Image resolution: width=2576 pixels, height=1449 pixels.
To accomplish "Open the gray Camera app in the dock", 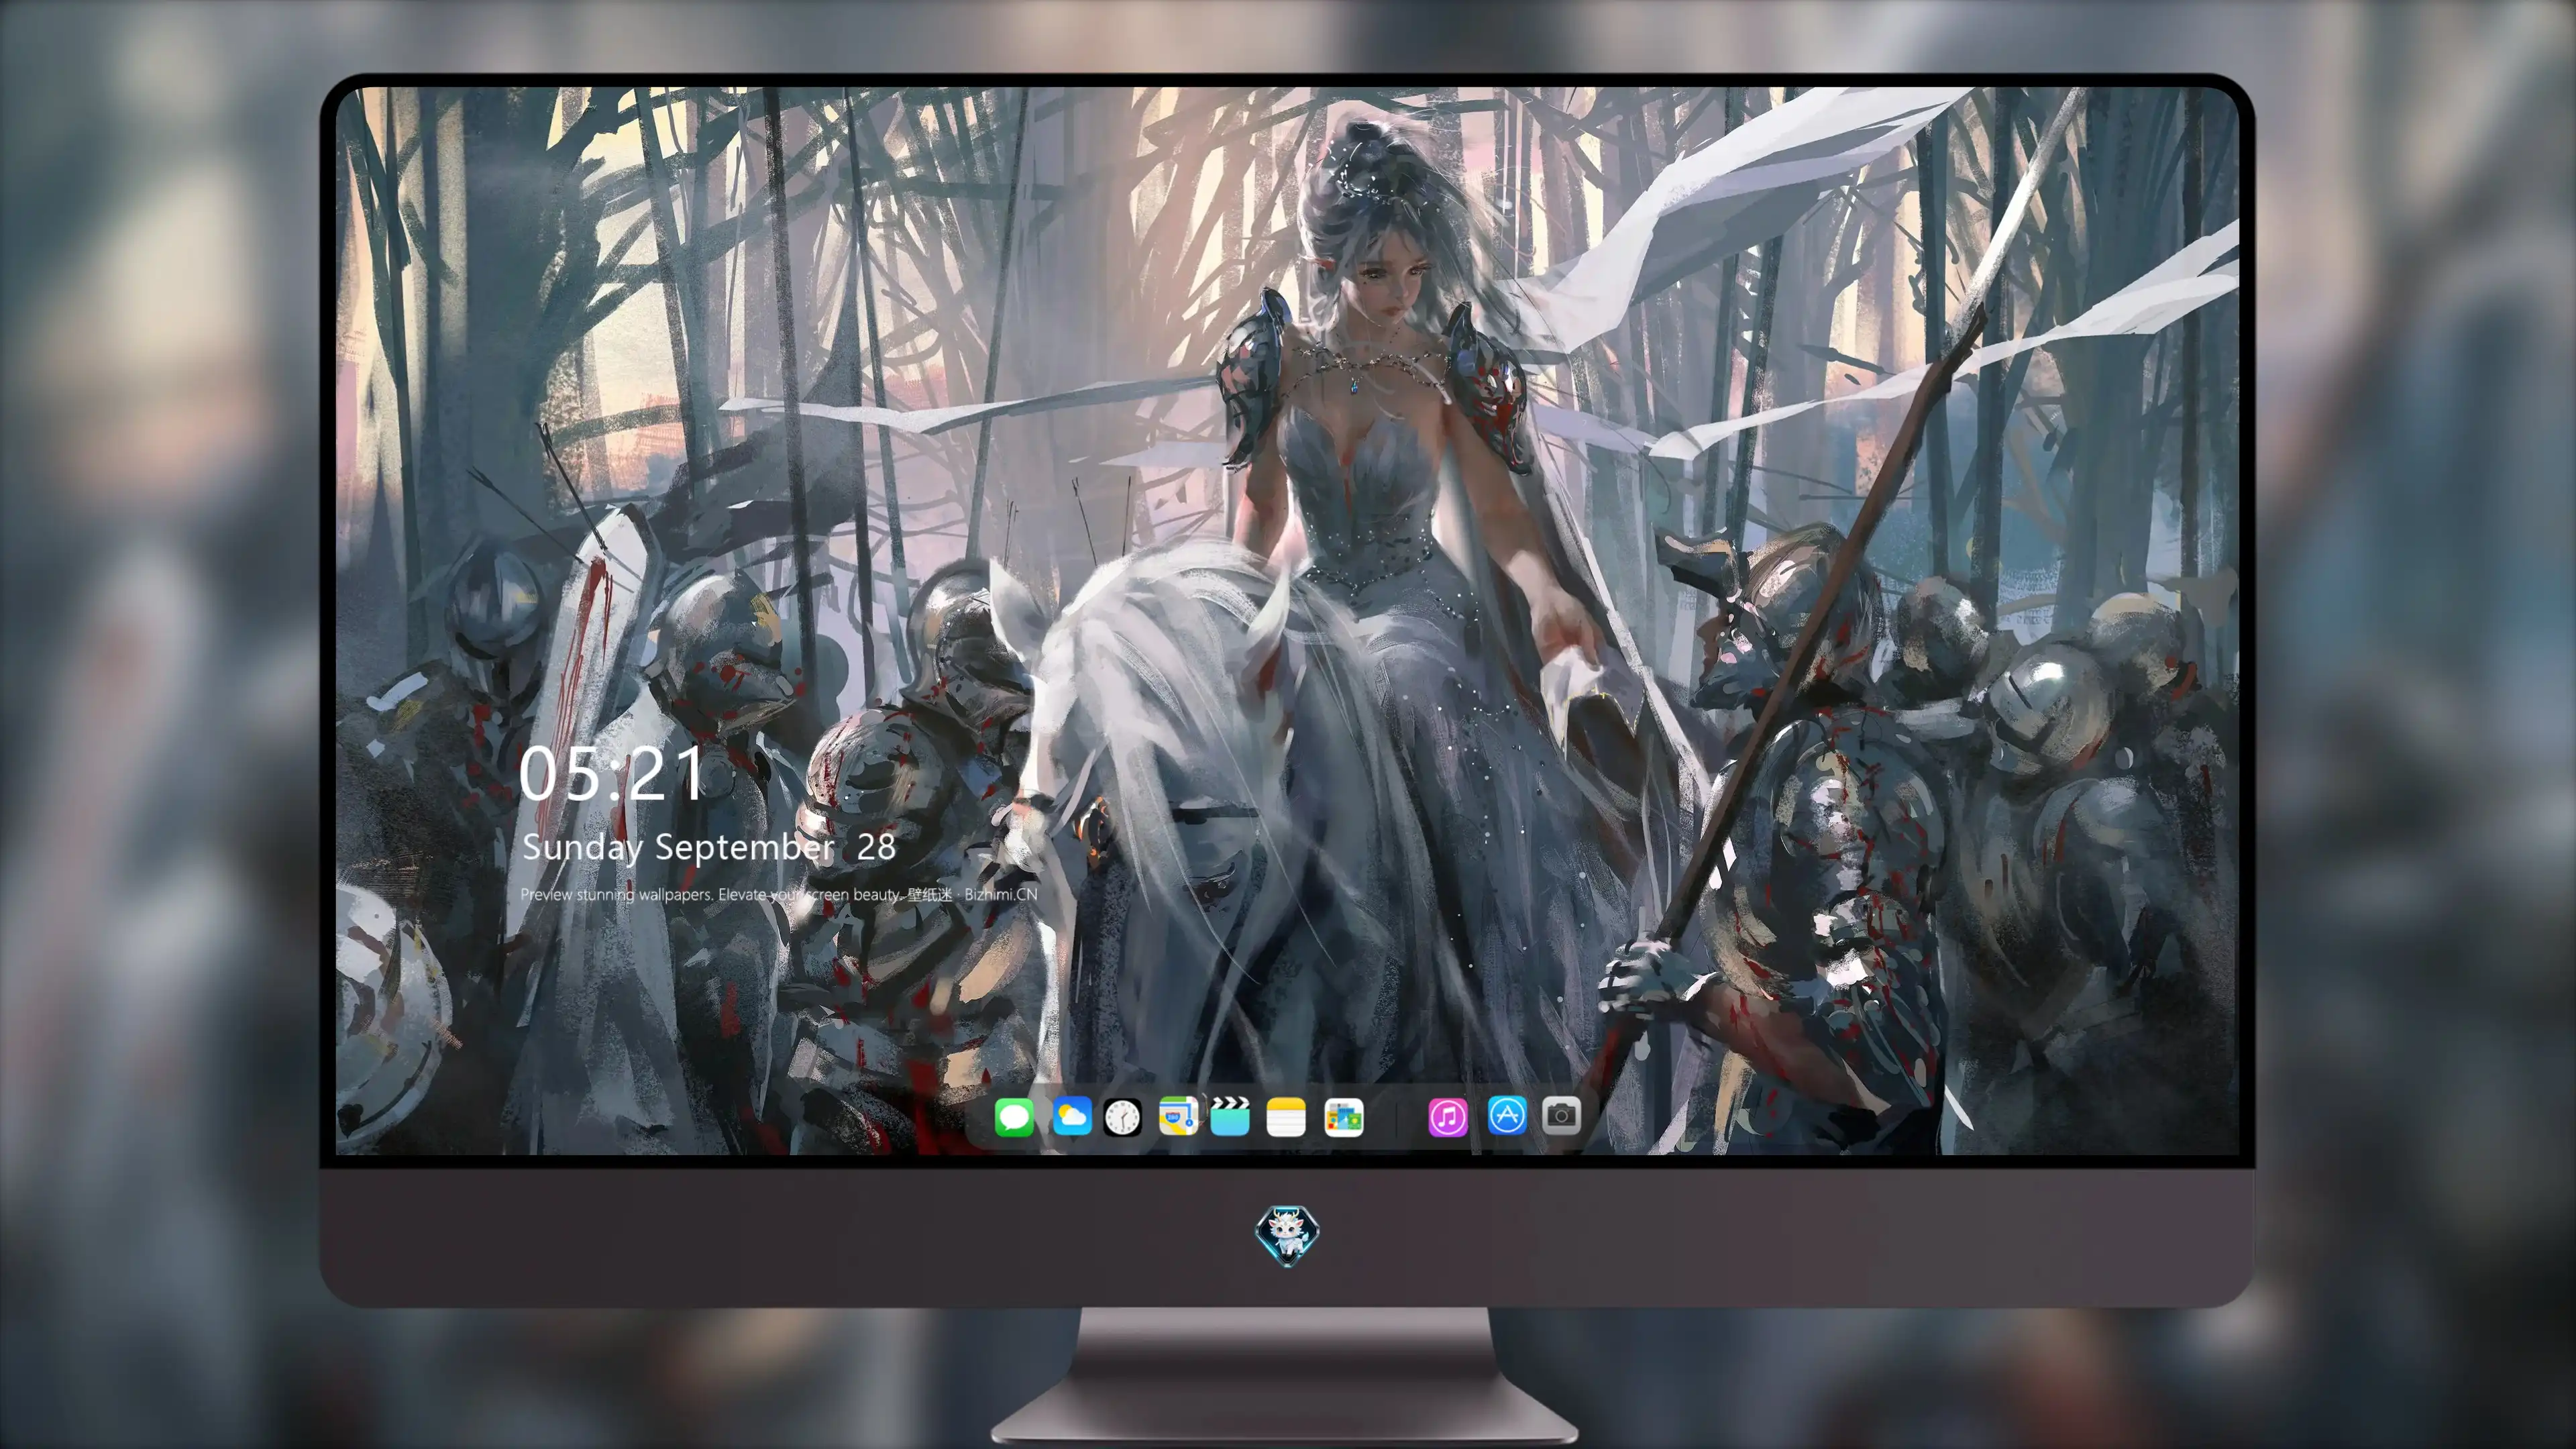I will pos(1561,1115).
